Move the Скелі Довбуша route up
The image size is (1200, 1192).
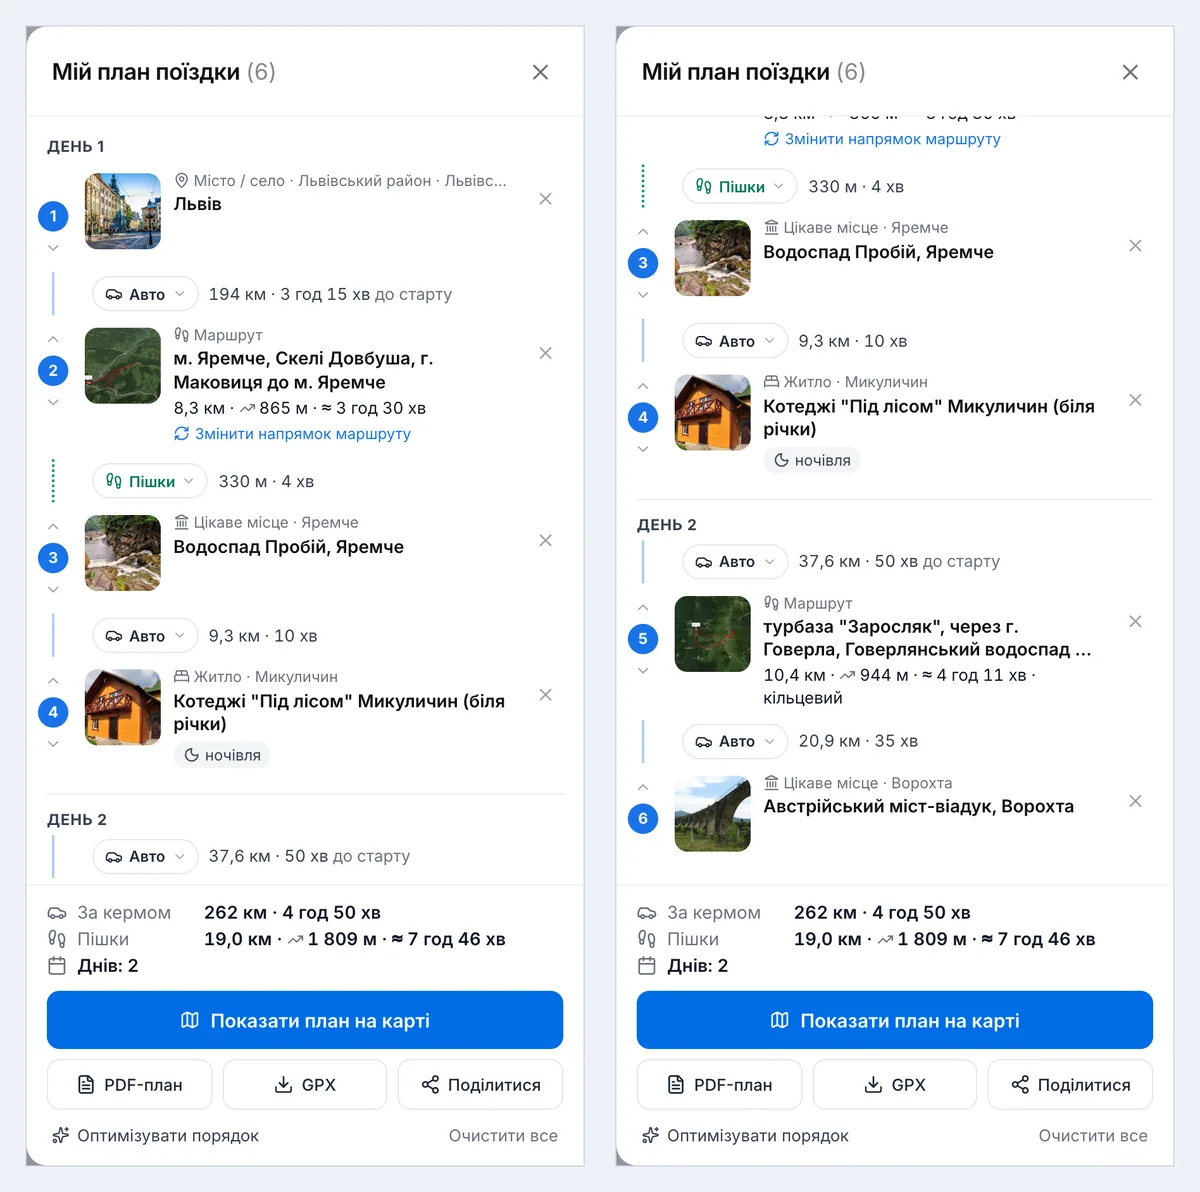point(53,339)
